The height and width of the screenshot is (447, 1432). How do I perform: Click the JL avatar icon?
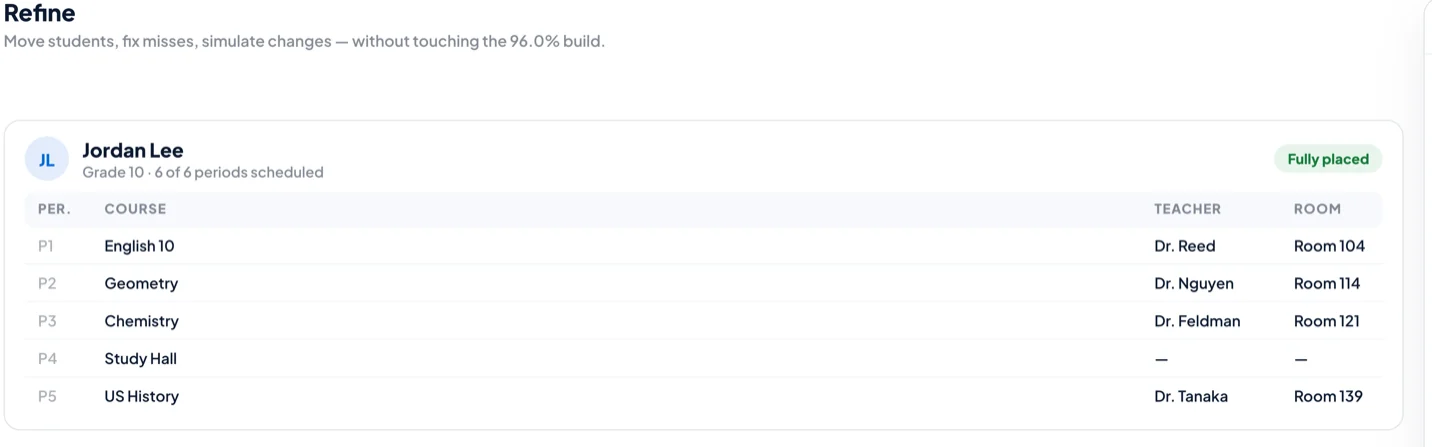46,159
